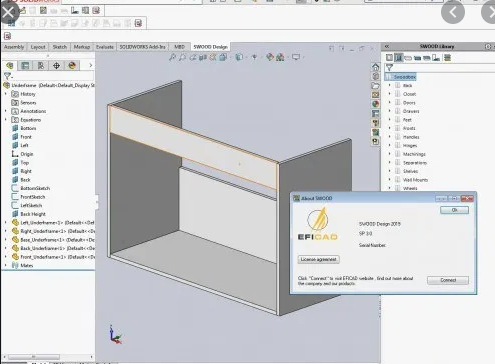
Task: Open the PropertyManager tab icon
Action: (x=25, y=65)
